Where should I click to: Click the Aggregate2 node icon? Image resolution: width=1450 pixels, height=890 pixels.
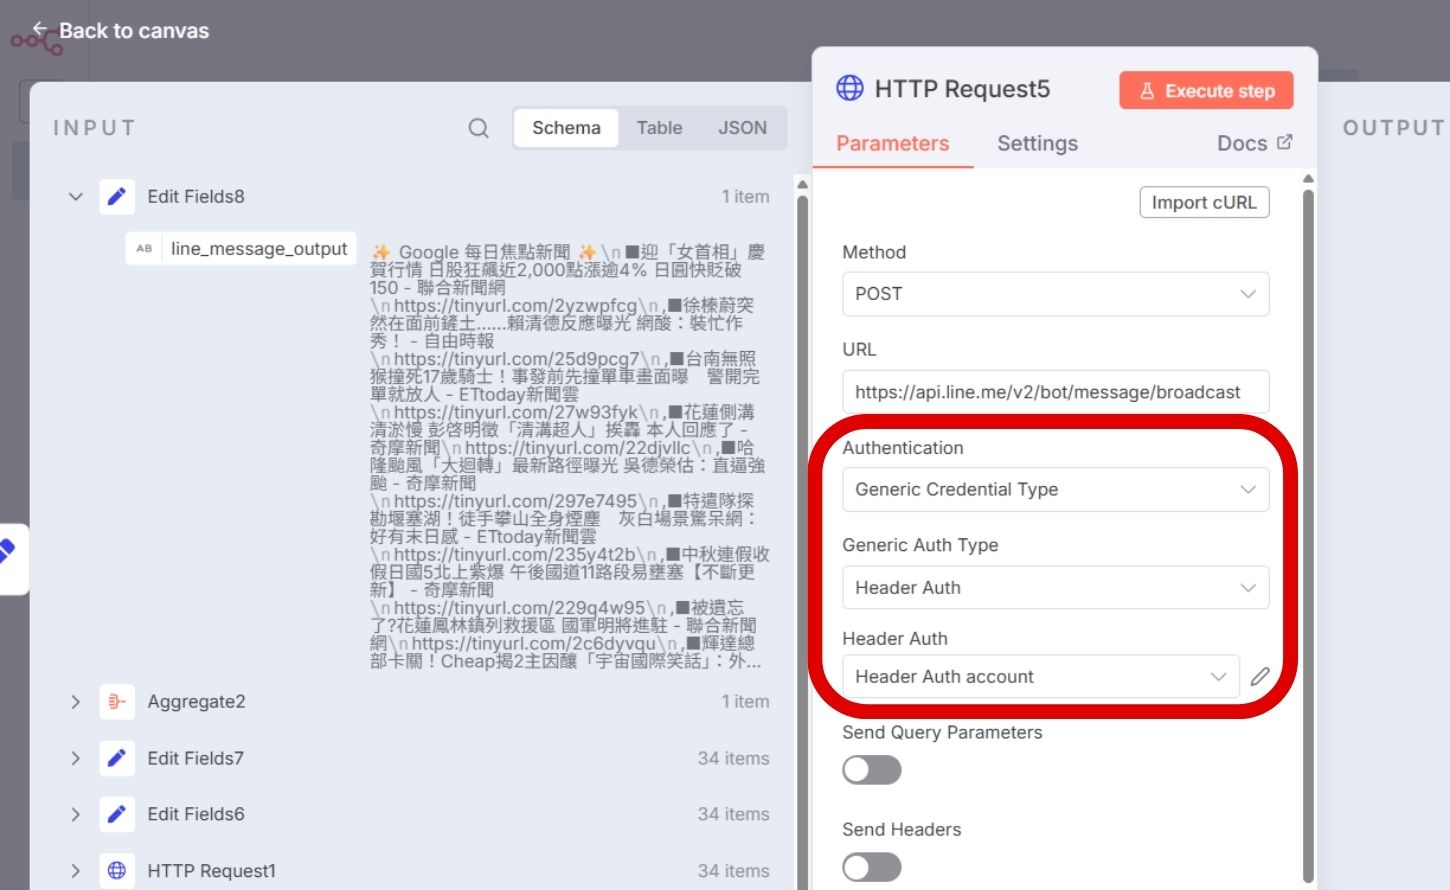click(x=117, y=701)
